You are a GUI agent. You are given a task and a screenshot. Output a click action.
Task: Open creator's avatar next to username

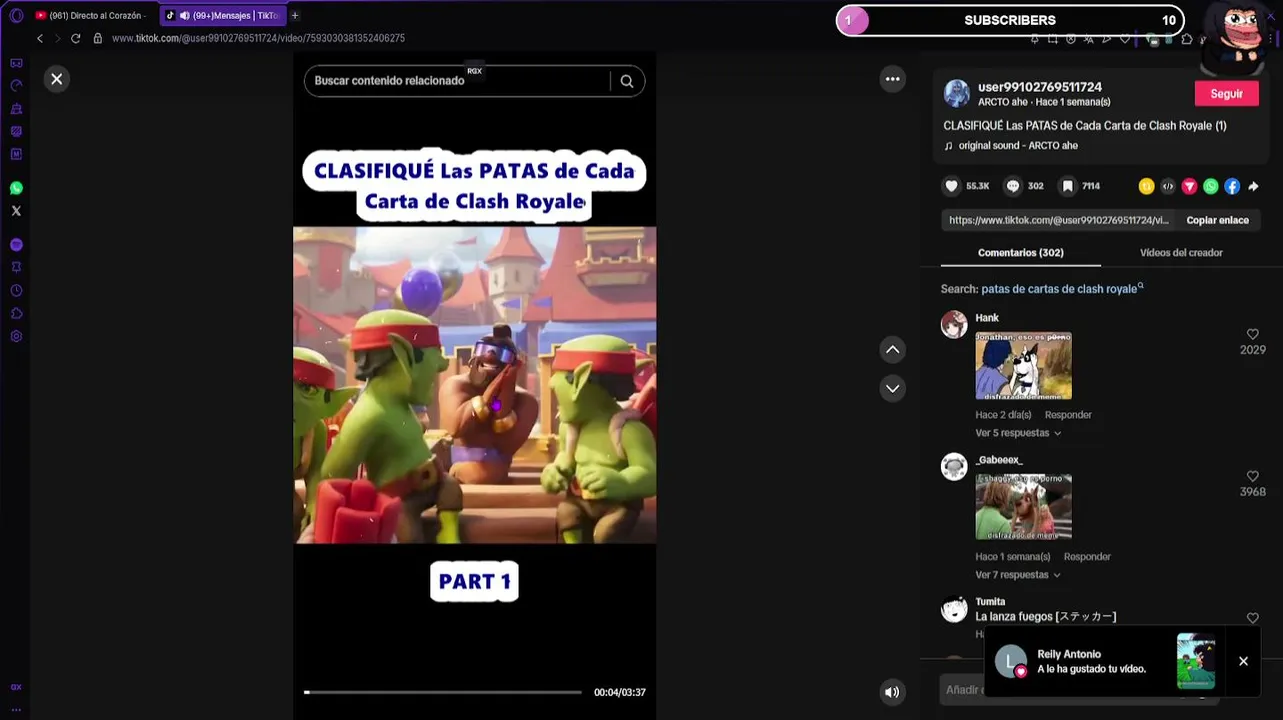[957, 94]
